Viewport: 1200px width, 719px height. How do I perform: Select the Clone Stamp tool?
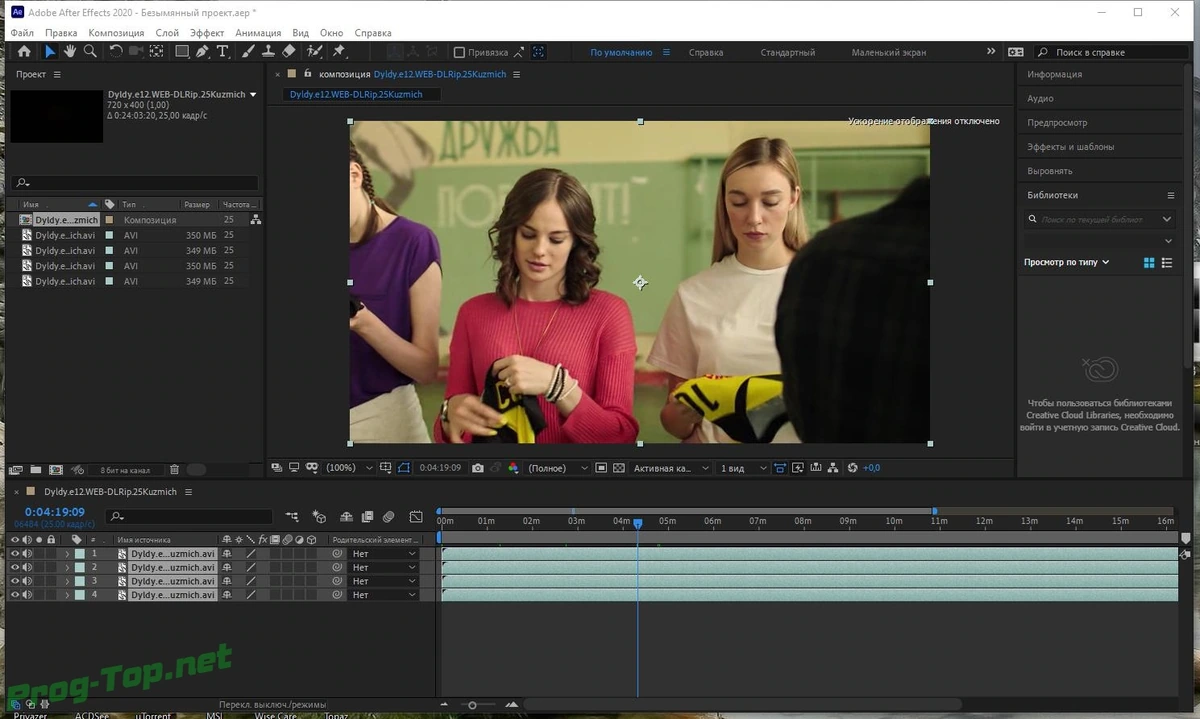tap(268, 52)
